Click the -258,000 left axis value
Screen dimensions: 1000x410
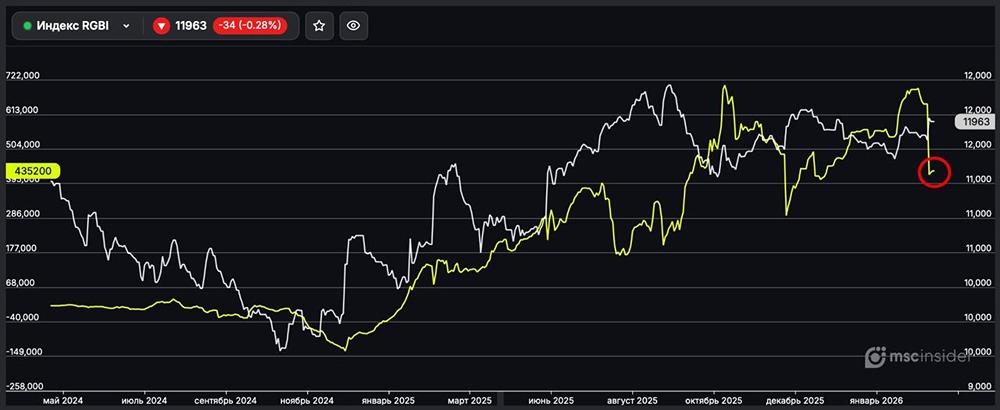coord(21,385)
